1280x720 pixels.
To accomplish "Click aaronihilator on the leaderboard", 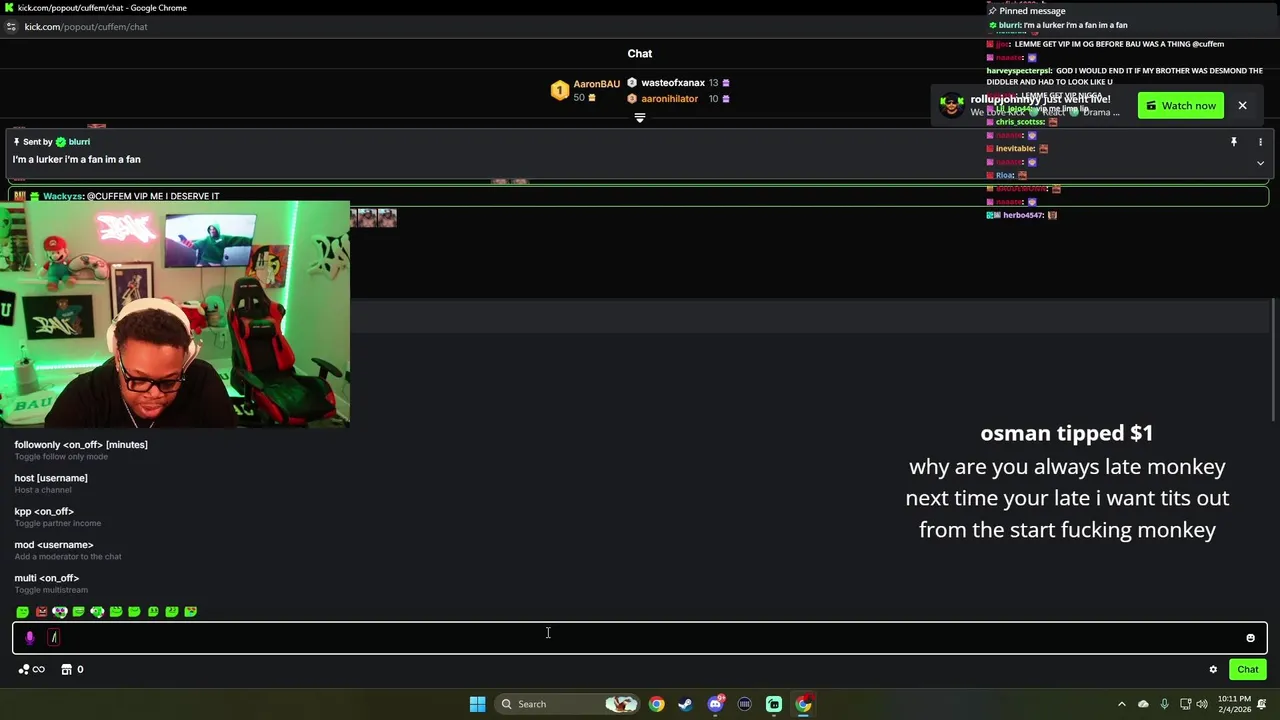I will pos(669,99).
